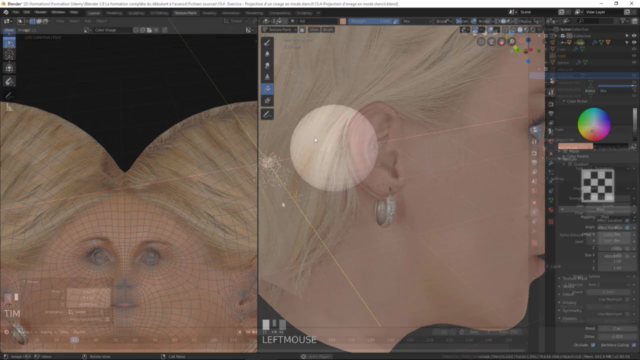The width and height of the screenshot is (640, 360).
Task: Click the new scene icon beside Scene
Action: 562,12
